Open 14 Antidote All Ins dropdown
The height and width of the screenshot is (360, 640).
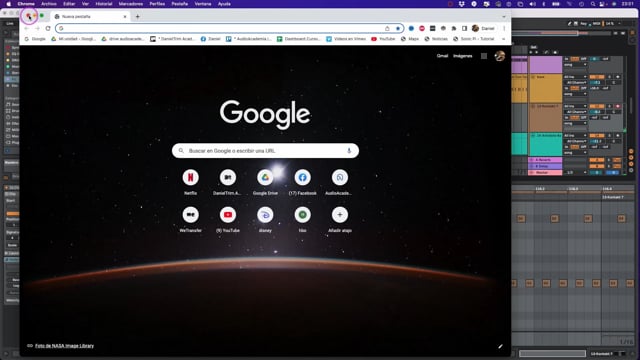pos(575,135)
